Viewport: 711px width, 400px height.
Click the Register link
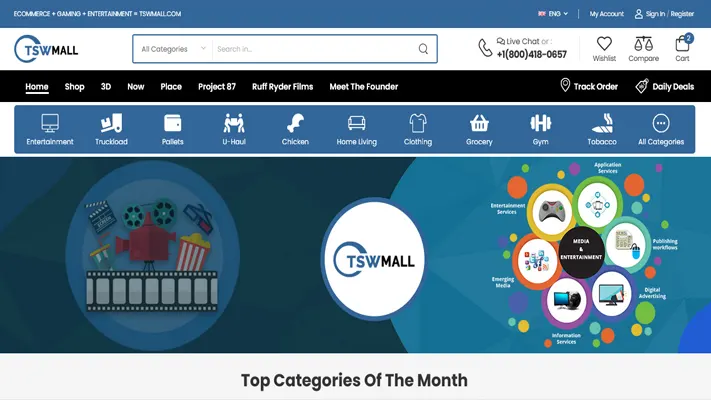tap(682, 14)
